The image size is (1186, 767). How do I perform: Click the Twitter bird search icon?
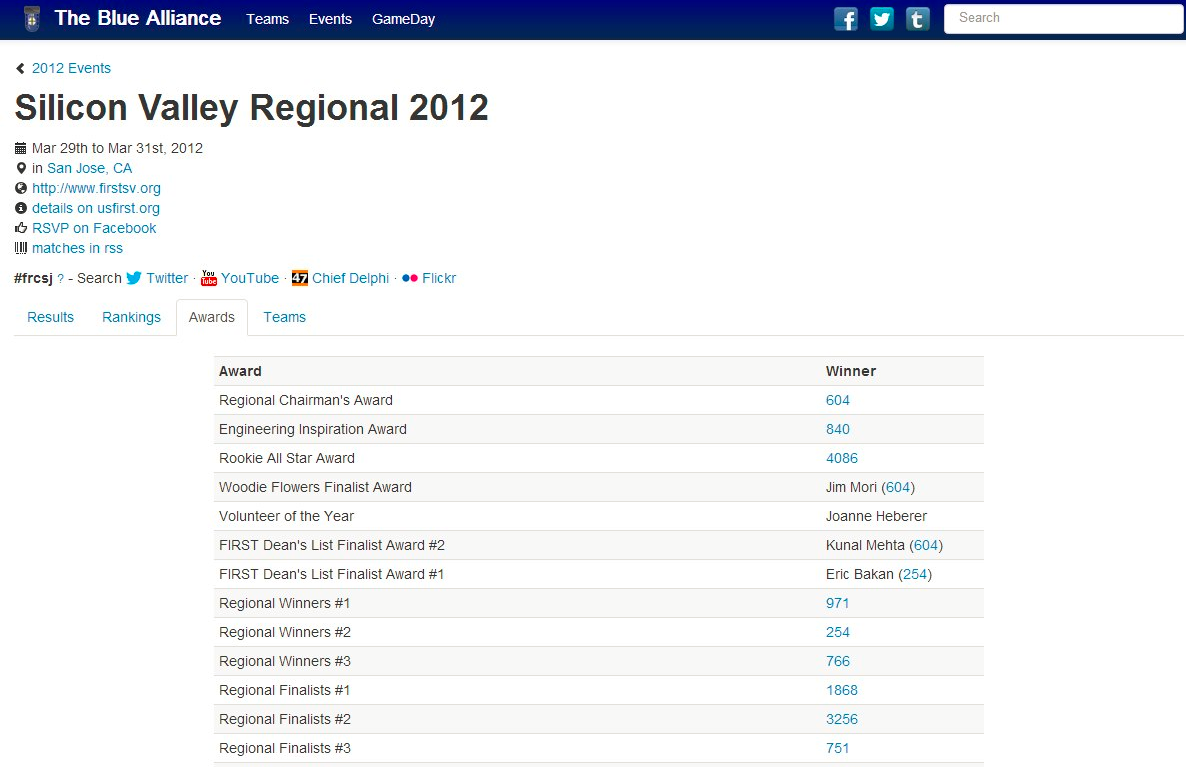click(x=134, y=278)
